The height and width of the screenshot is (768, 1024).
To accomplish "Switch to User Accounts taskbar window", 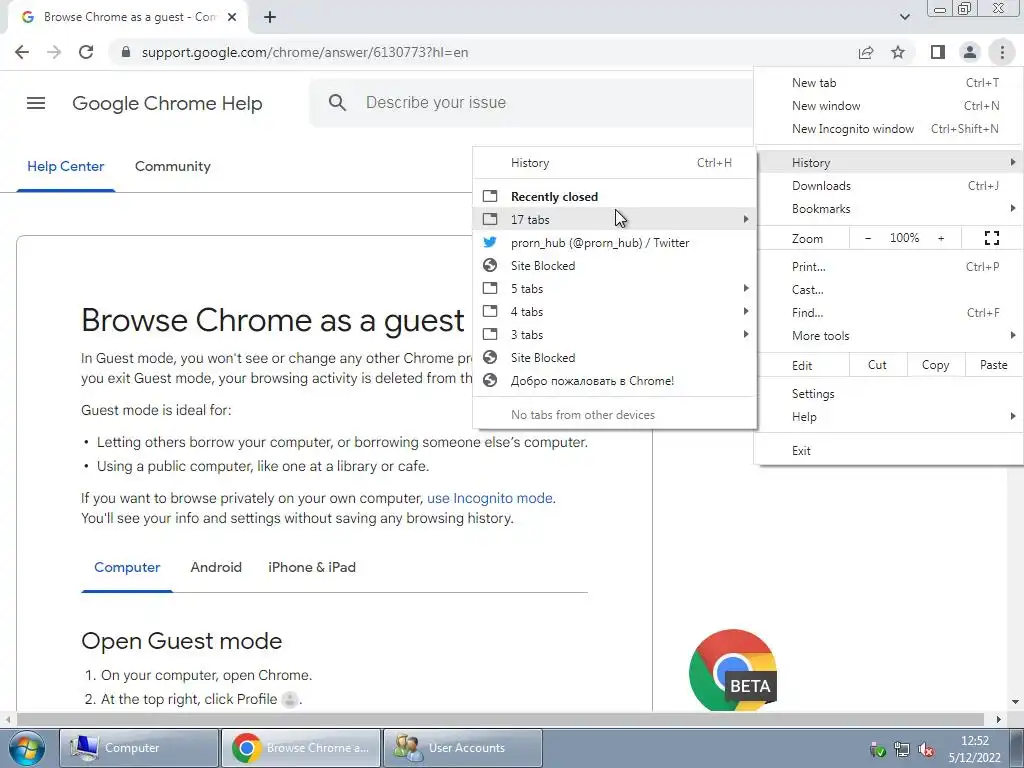I will (462, 748).
